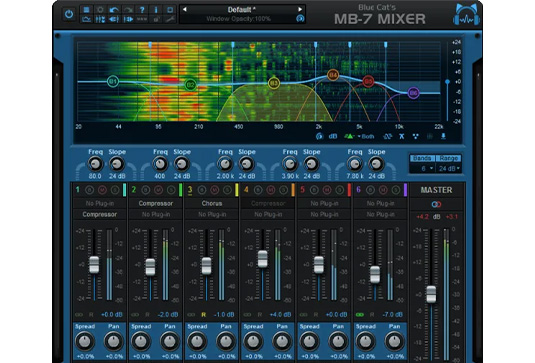Mute band 6 with its M button

[383, 190]
